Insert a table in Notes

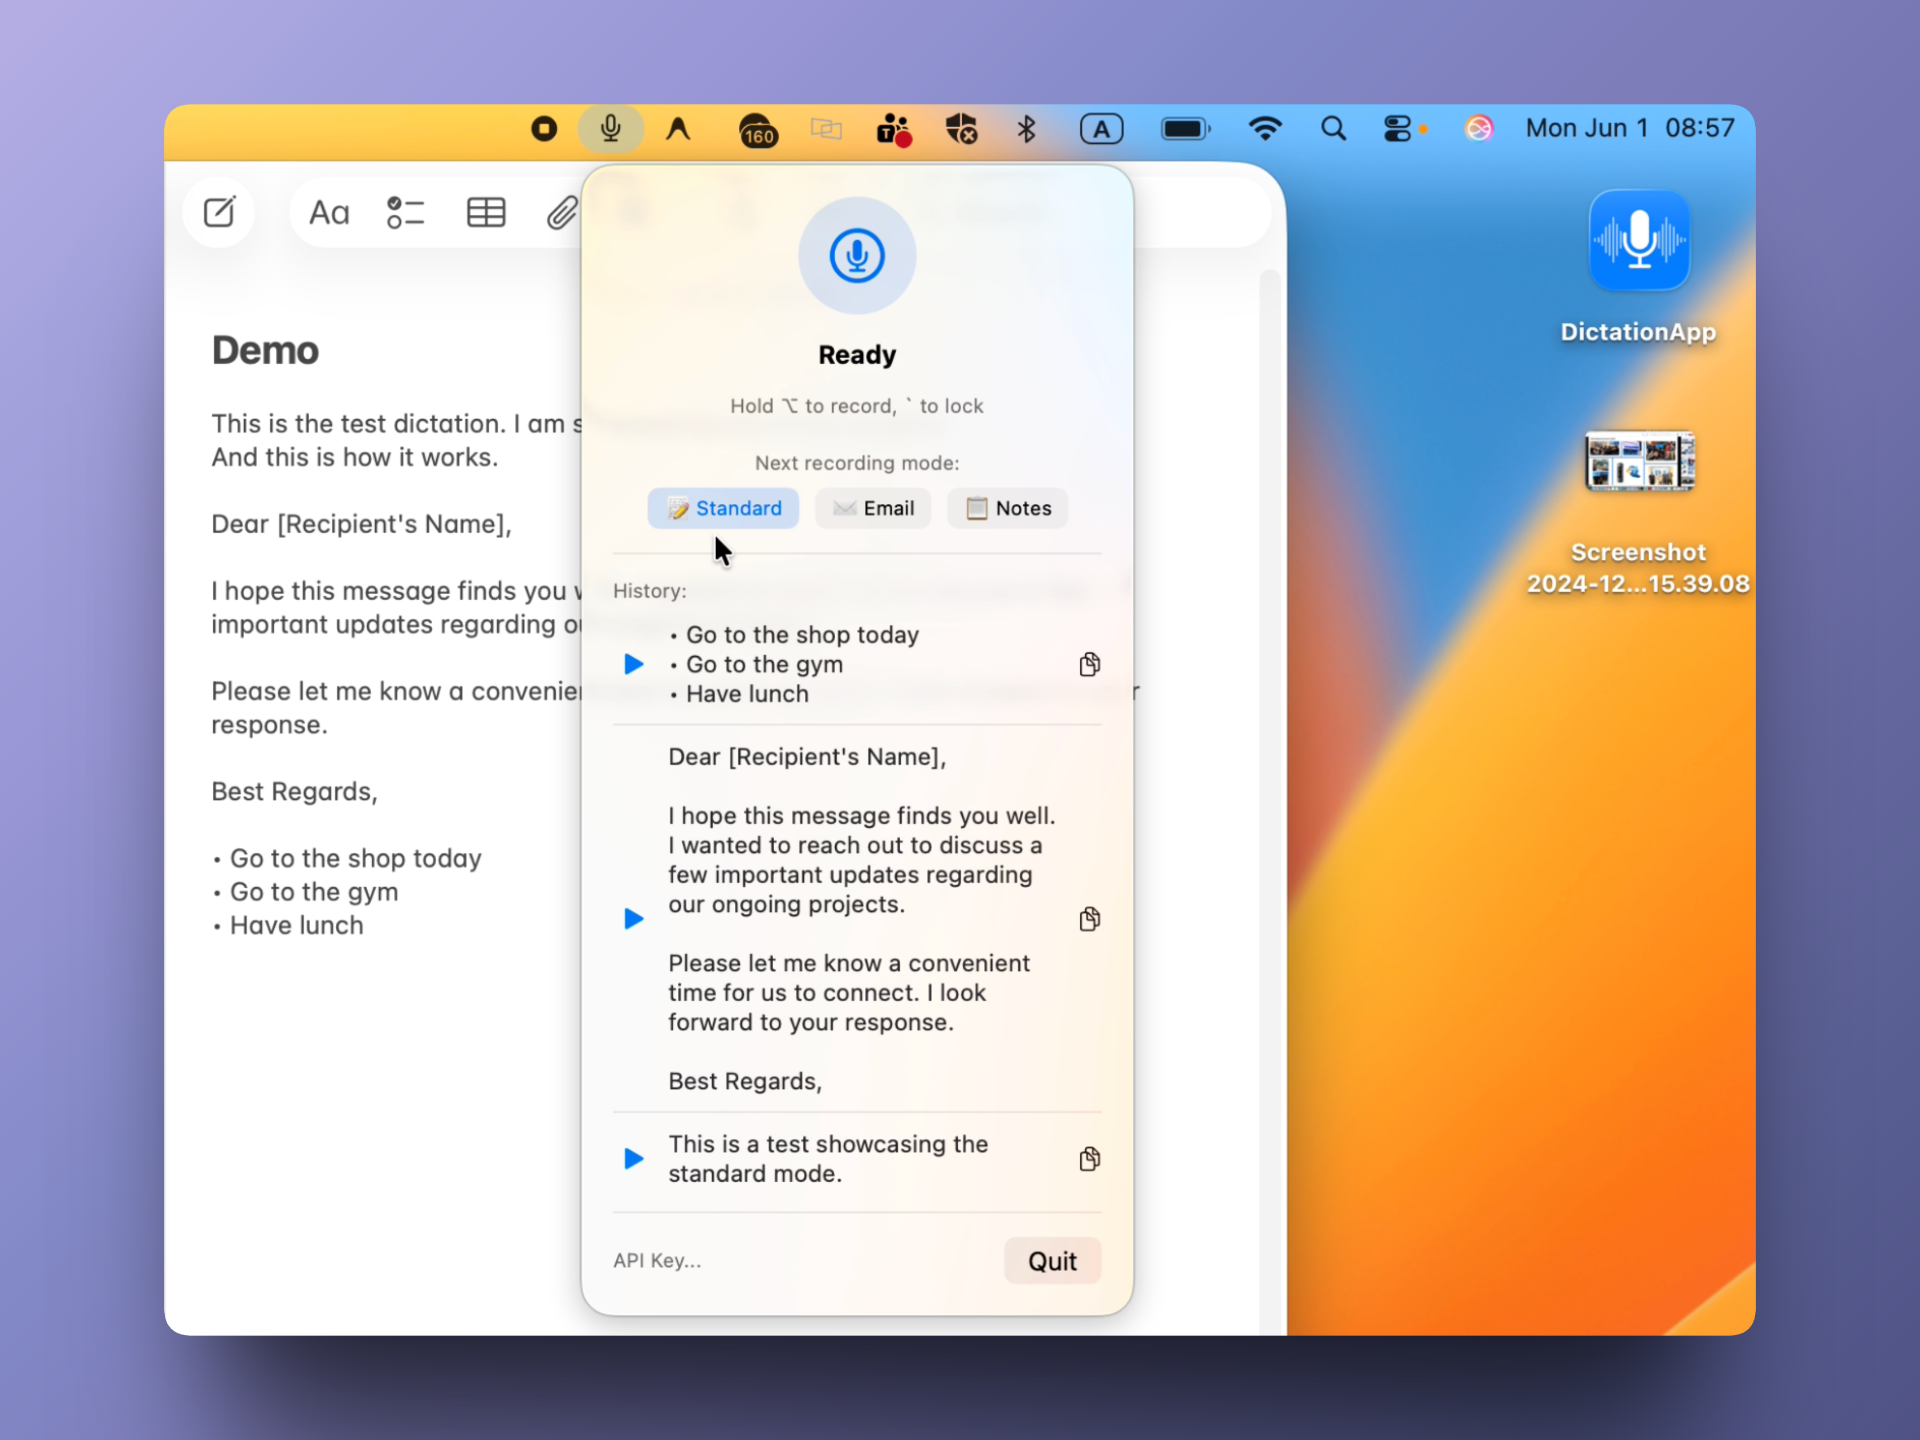pyautogui.click(x=486, y=212)
